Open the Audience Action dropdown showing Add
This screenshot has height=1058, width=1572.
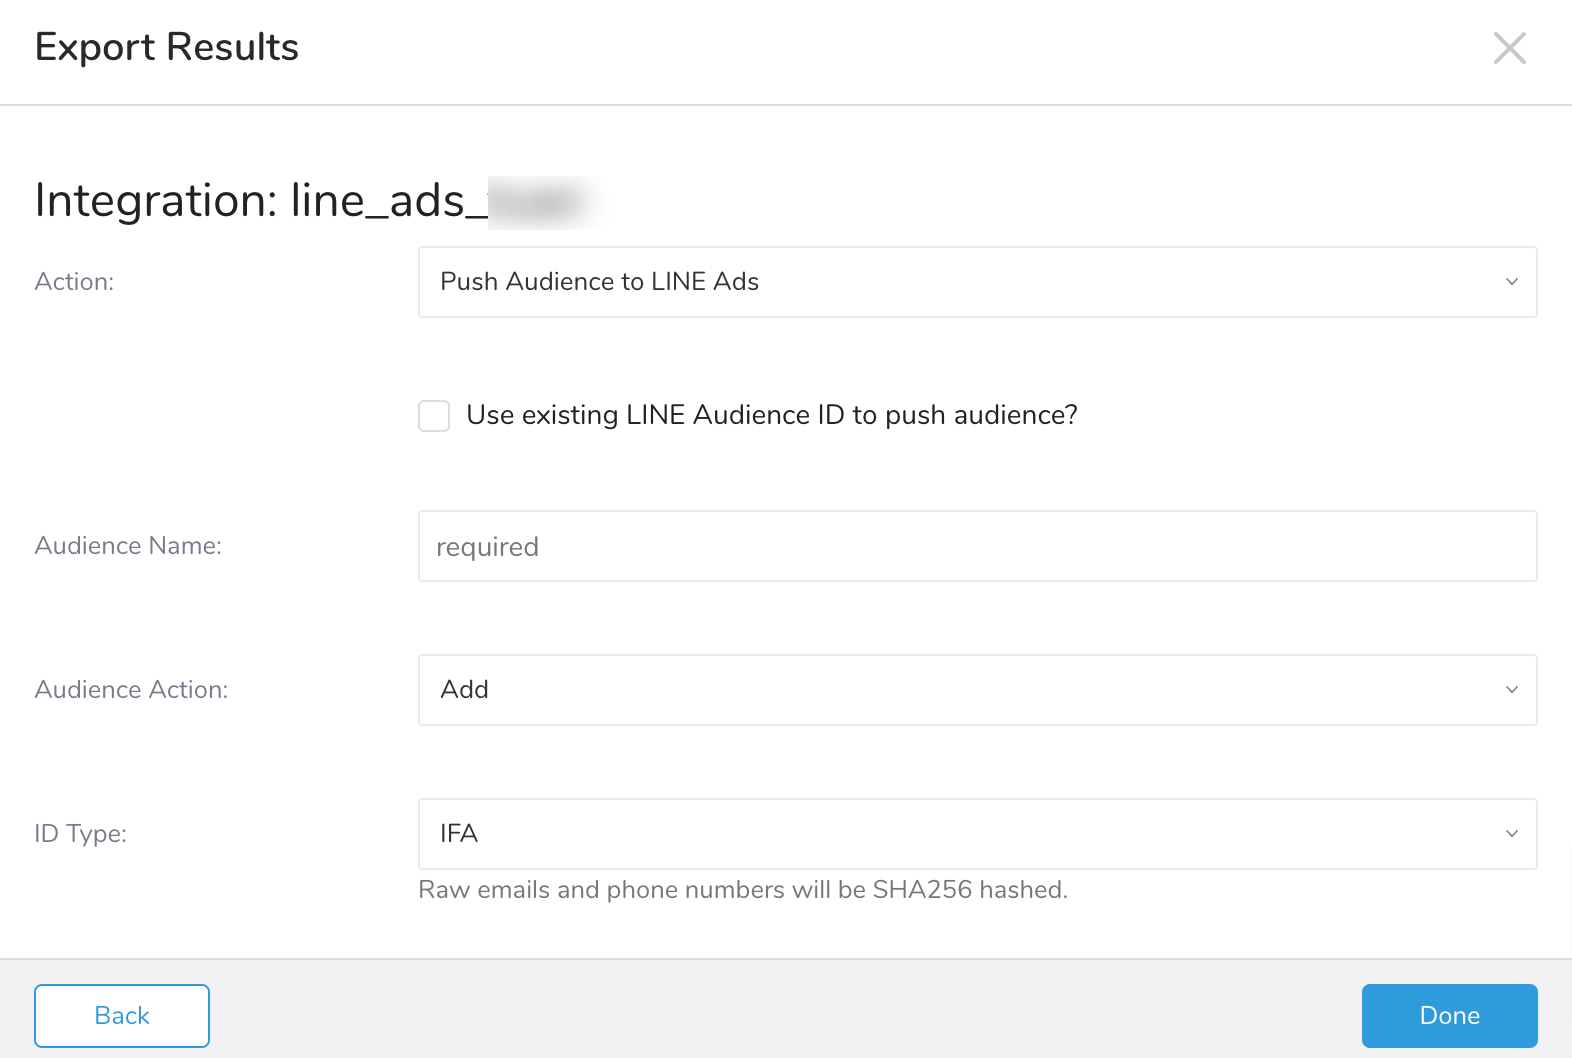pyautogui.click(x=976, y=690)
